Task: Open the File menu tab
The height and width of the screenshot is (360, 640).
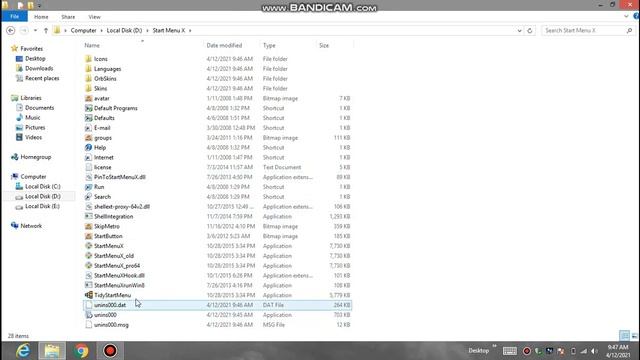Action: coord(15,17)
